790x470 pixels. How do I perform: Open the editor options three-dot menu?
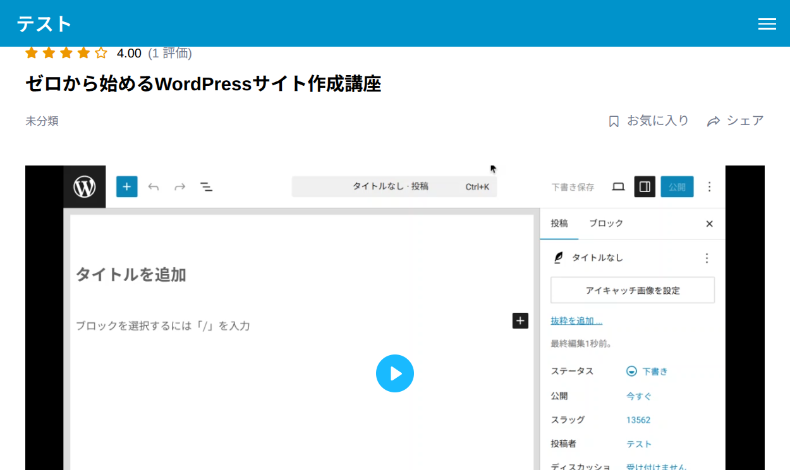709,187
